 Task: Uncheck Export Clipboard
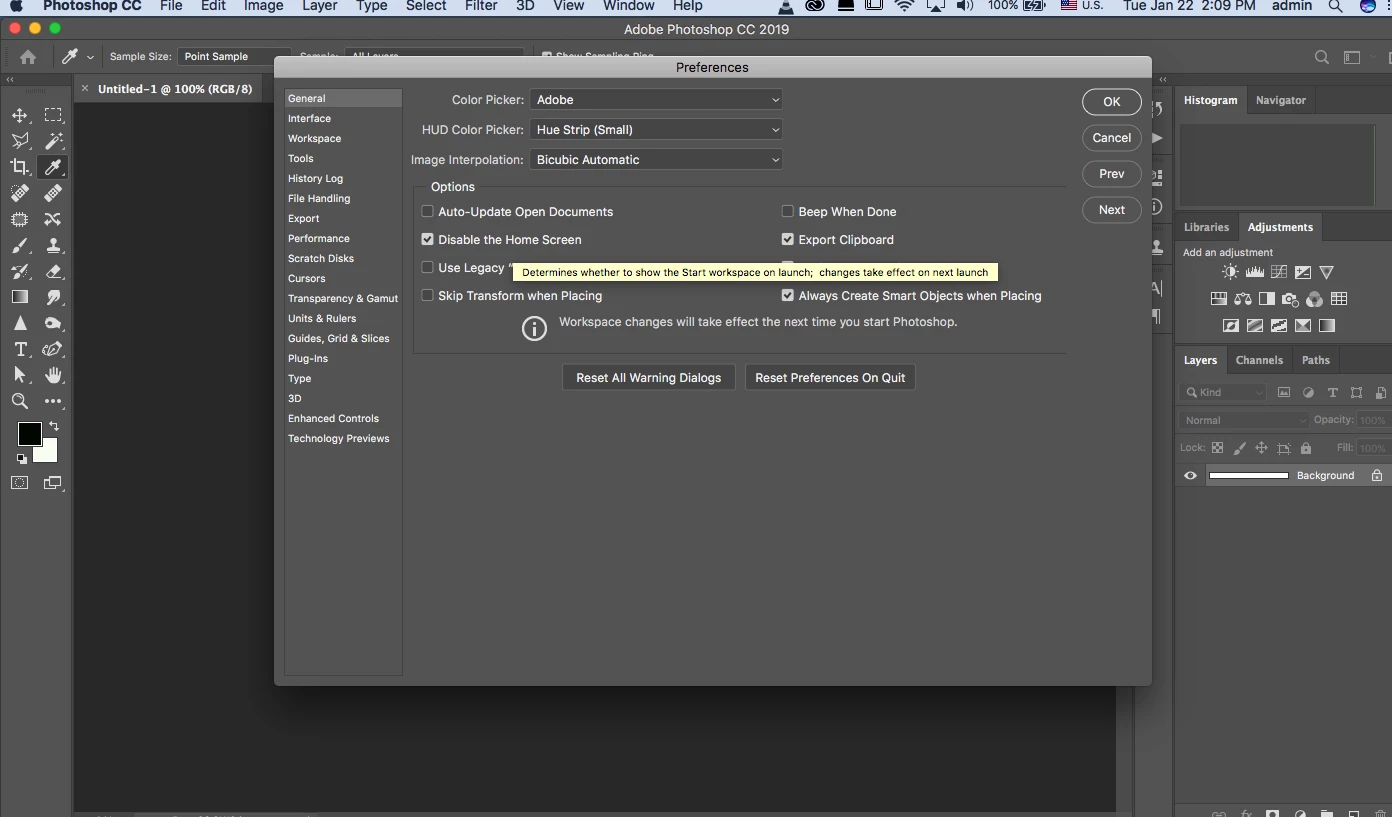(787, 239)
